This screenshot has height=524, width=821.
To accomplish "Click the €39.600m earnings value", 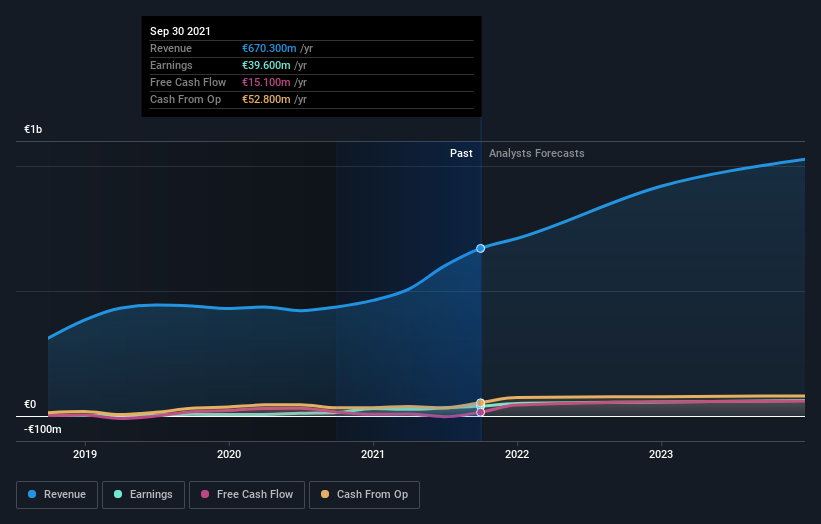I will (x=266, y=65).
